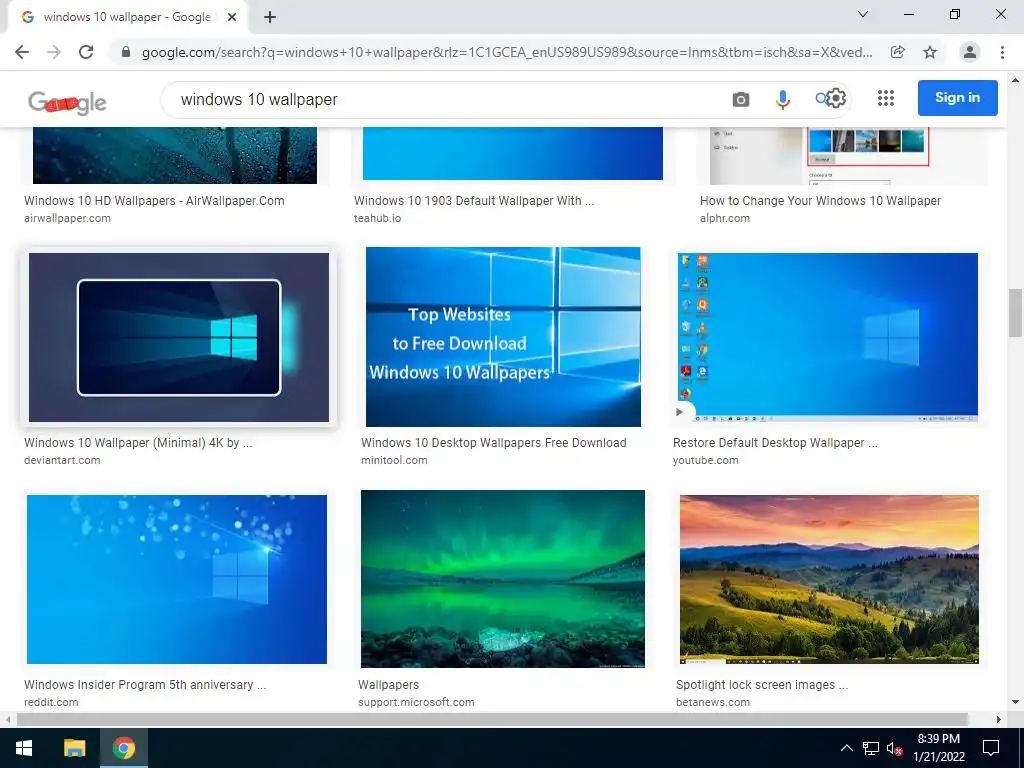Open the Restore Default Desktop Wallpaper video thumbnail
Viewport: 1024px width, 768px height.
[827, 337]
